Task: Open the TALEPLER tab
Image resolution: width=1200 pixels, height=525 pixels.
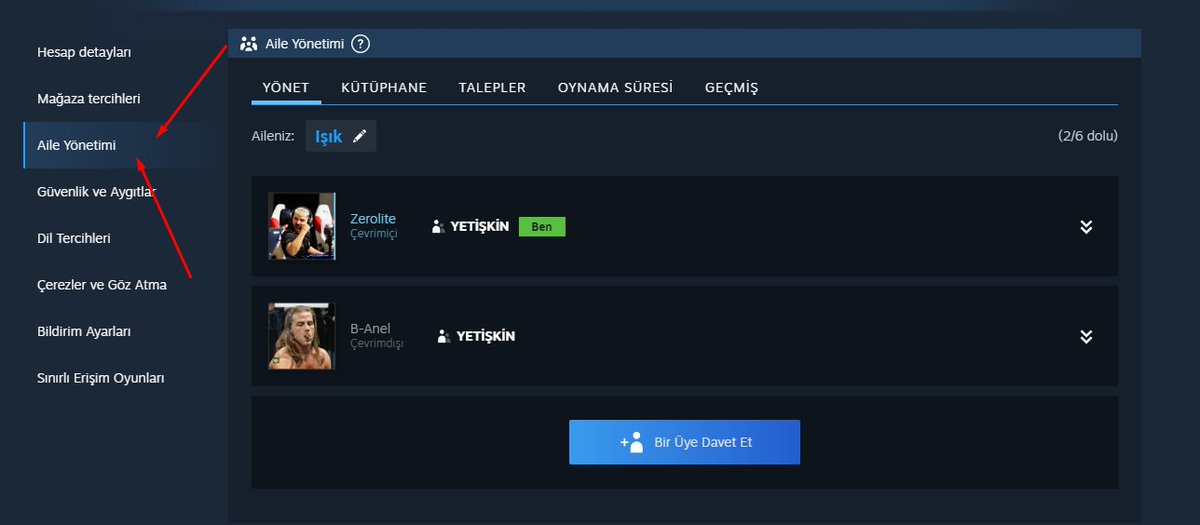Action: click(x=492, y=88)
